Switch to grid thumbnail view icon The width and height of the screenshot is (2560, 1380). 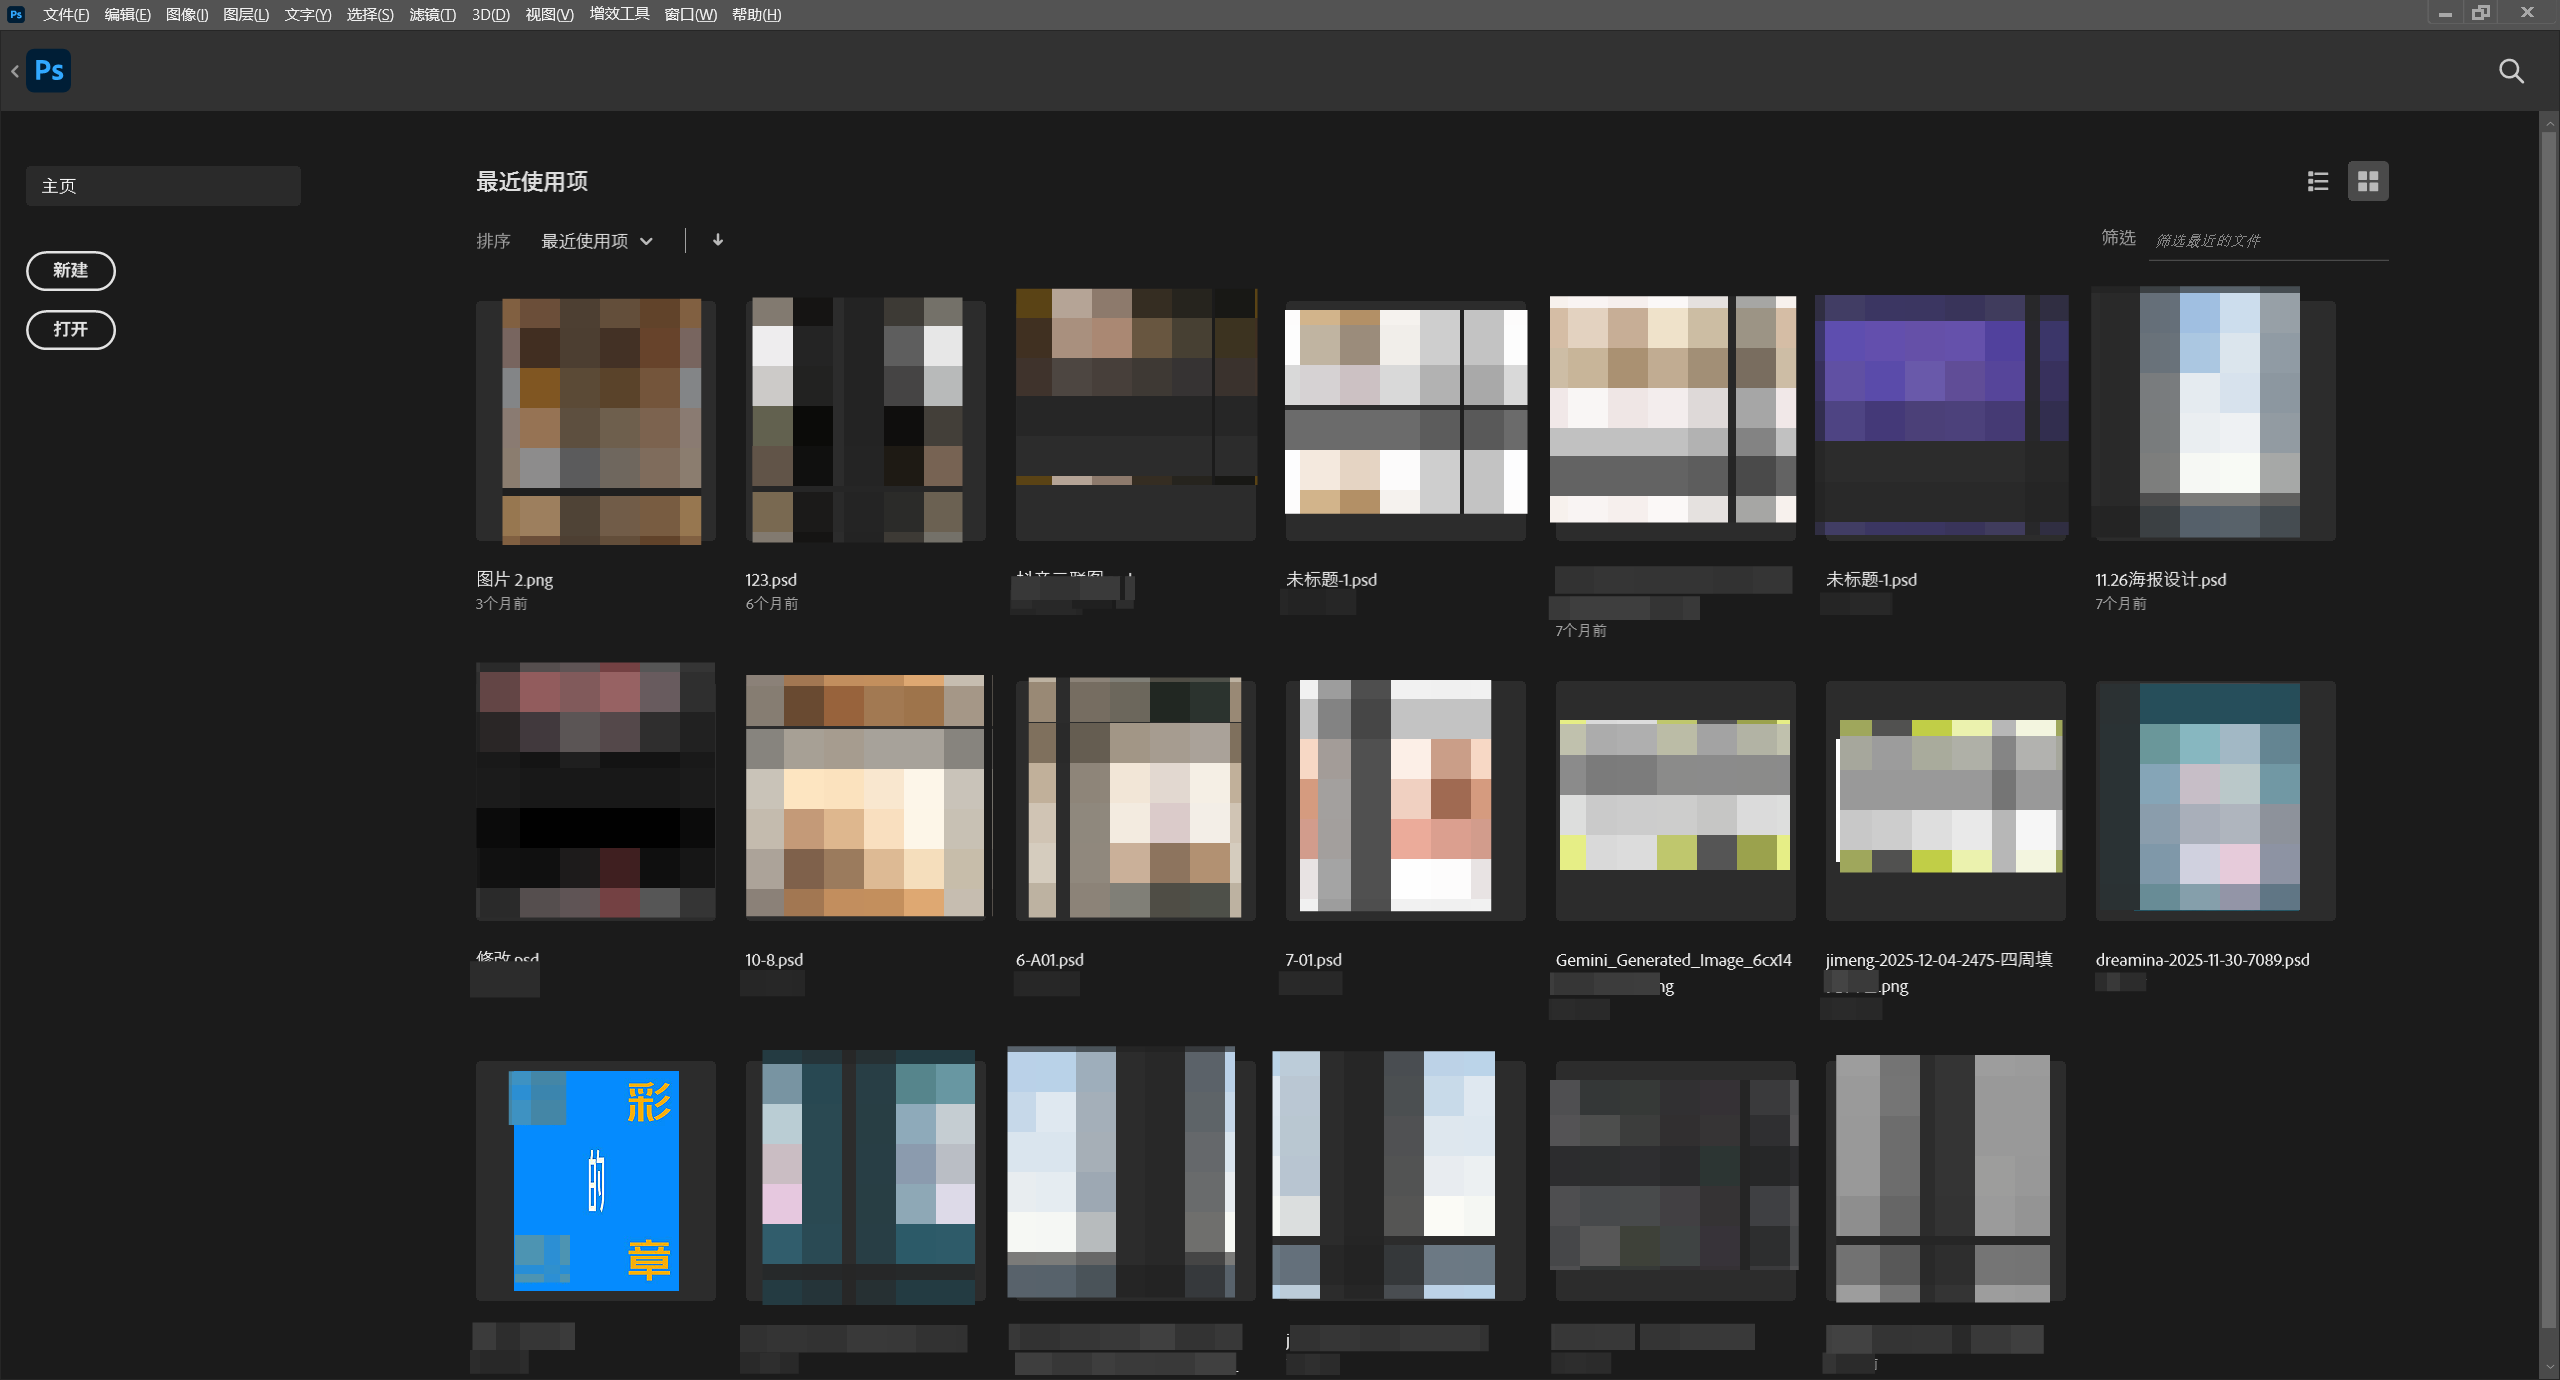(x=2368, y=181)
